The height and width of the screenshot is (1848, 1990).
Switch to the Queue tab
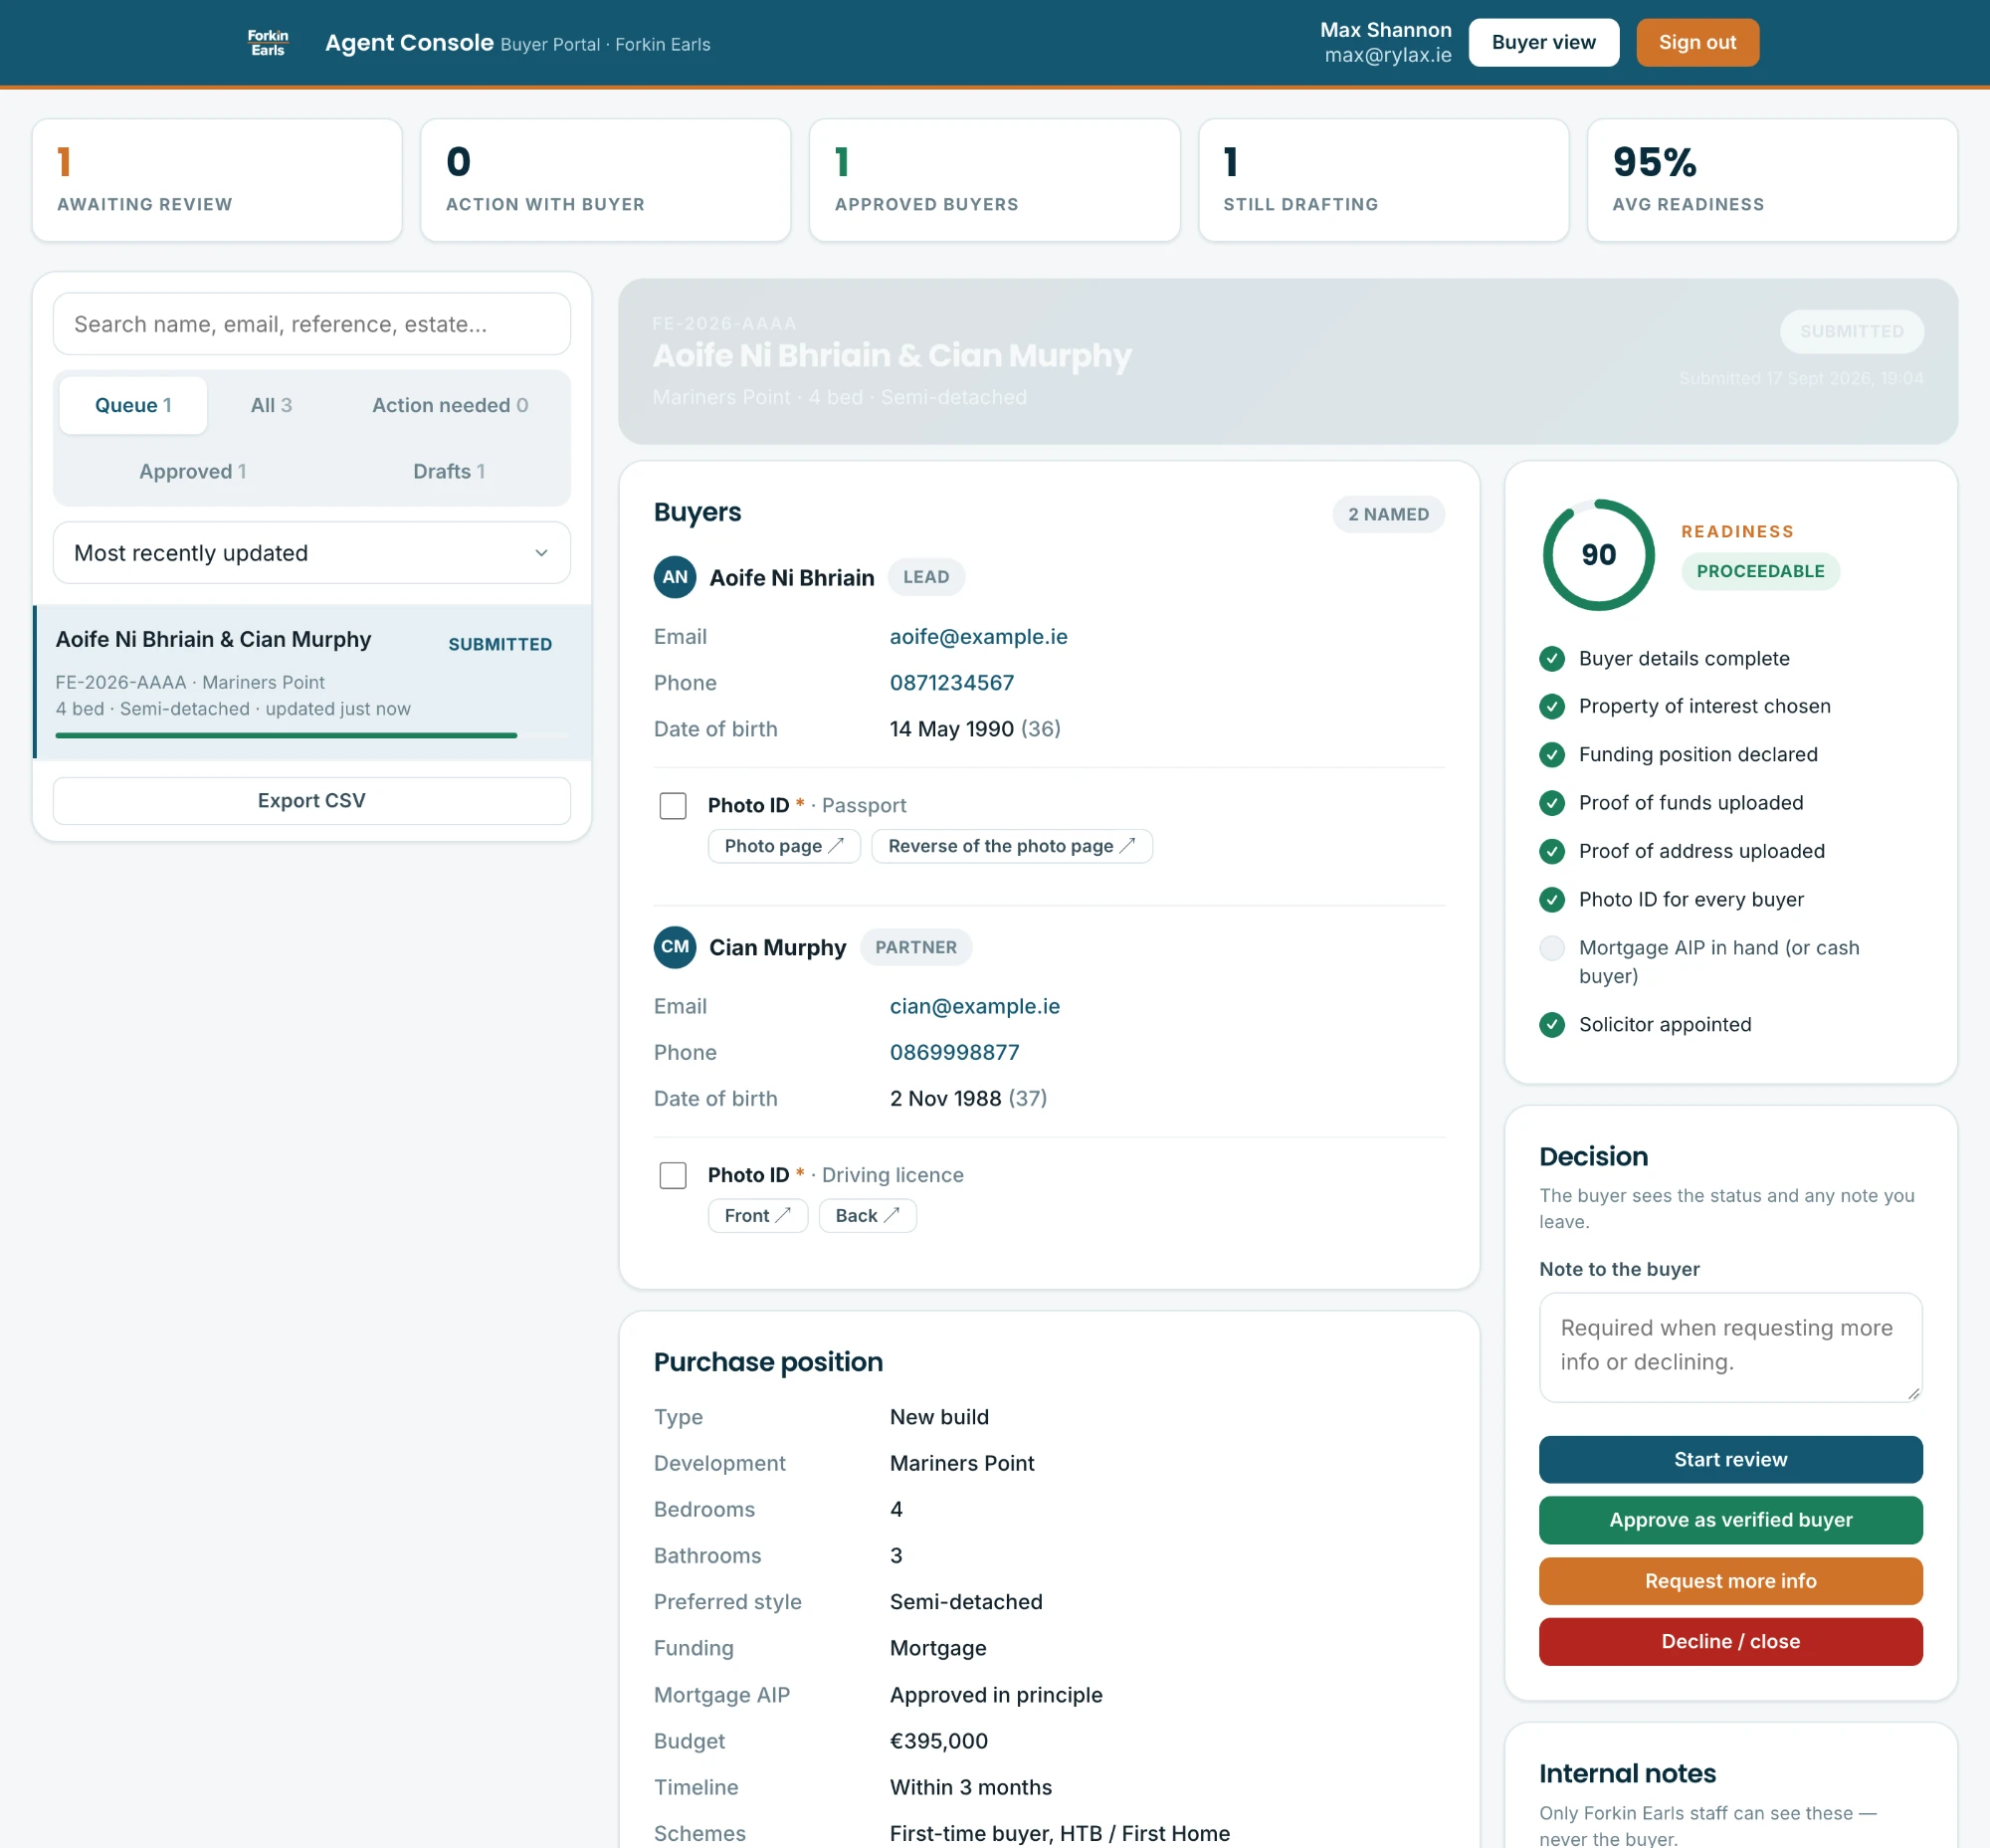click(x=133, y=405)
